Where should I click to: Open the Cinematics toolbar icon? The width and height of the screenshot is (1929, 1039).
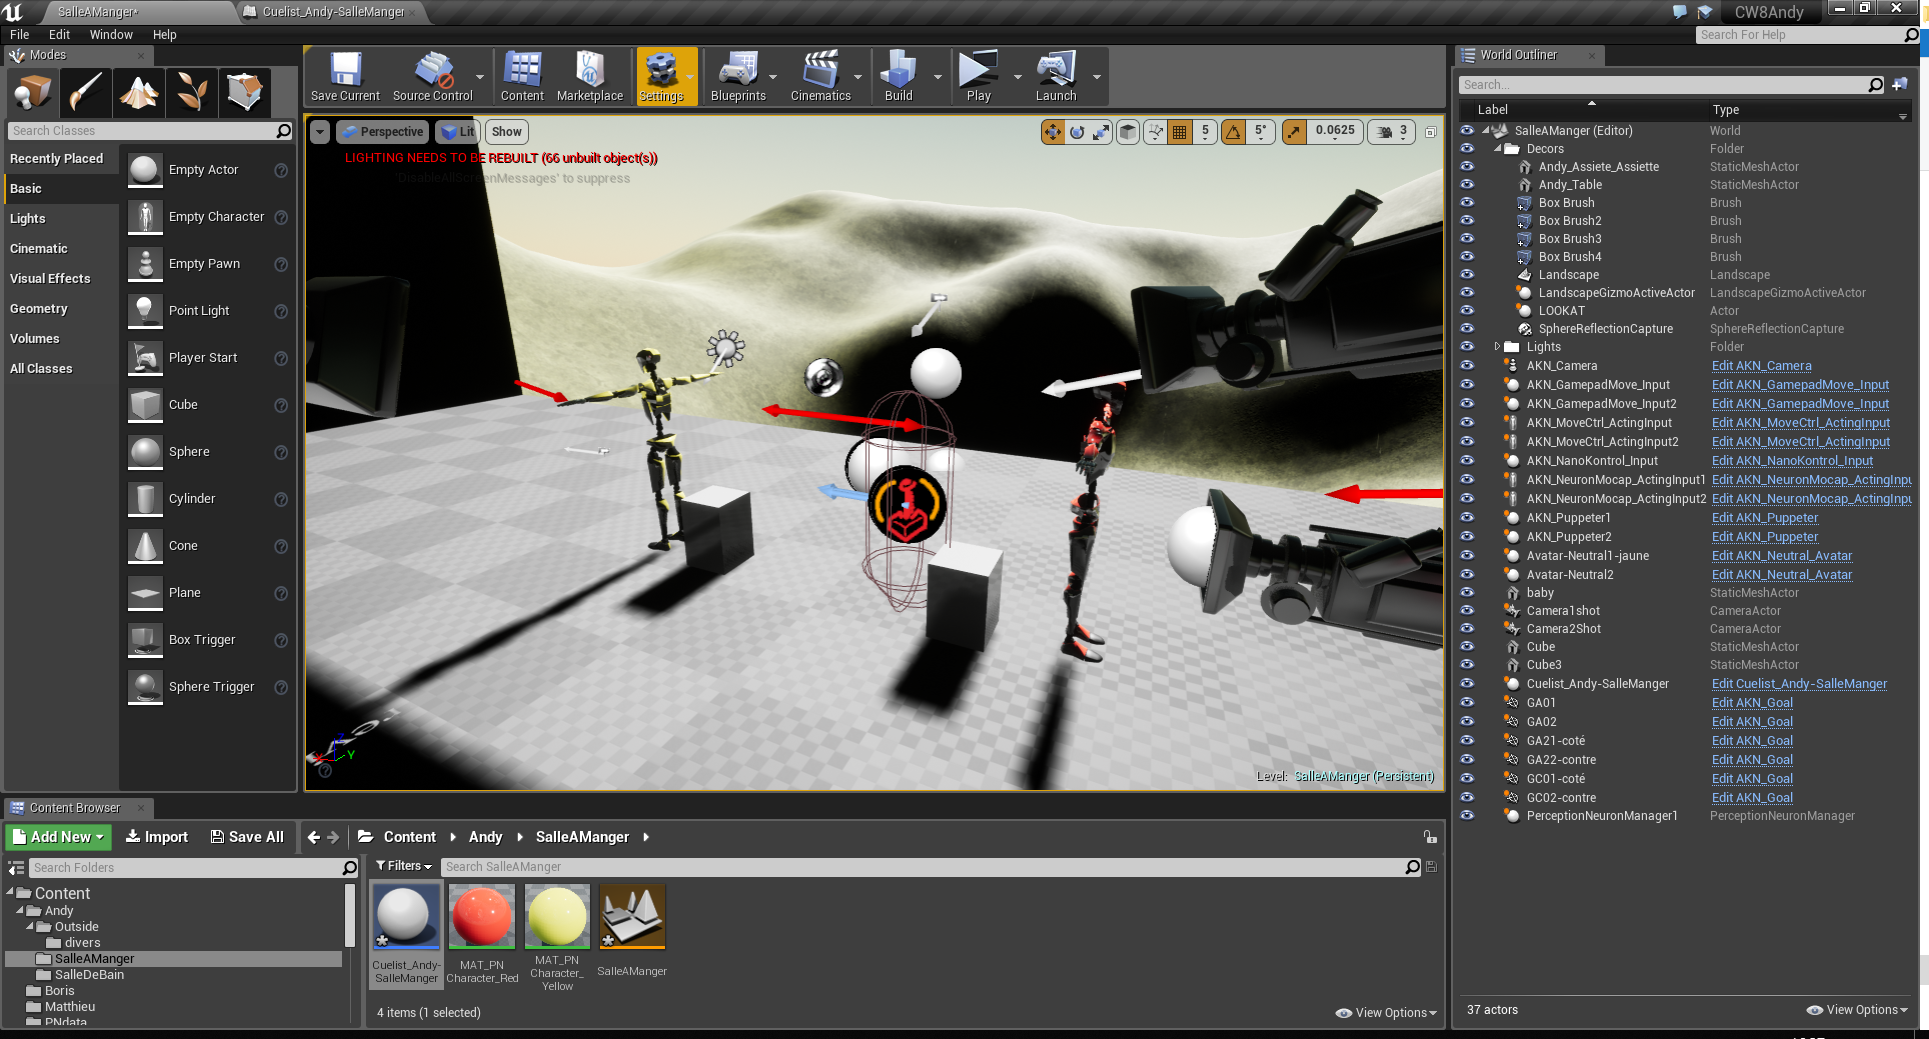(x=820, y=77)
